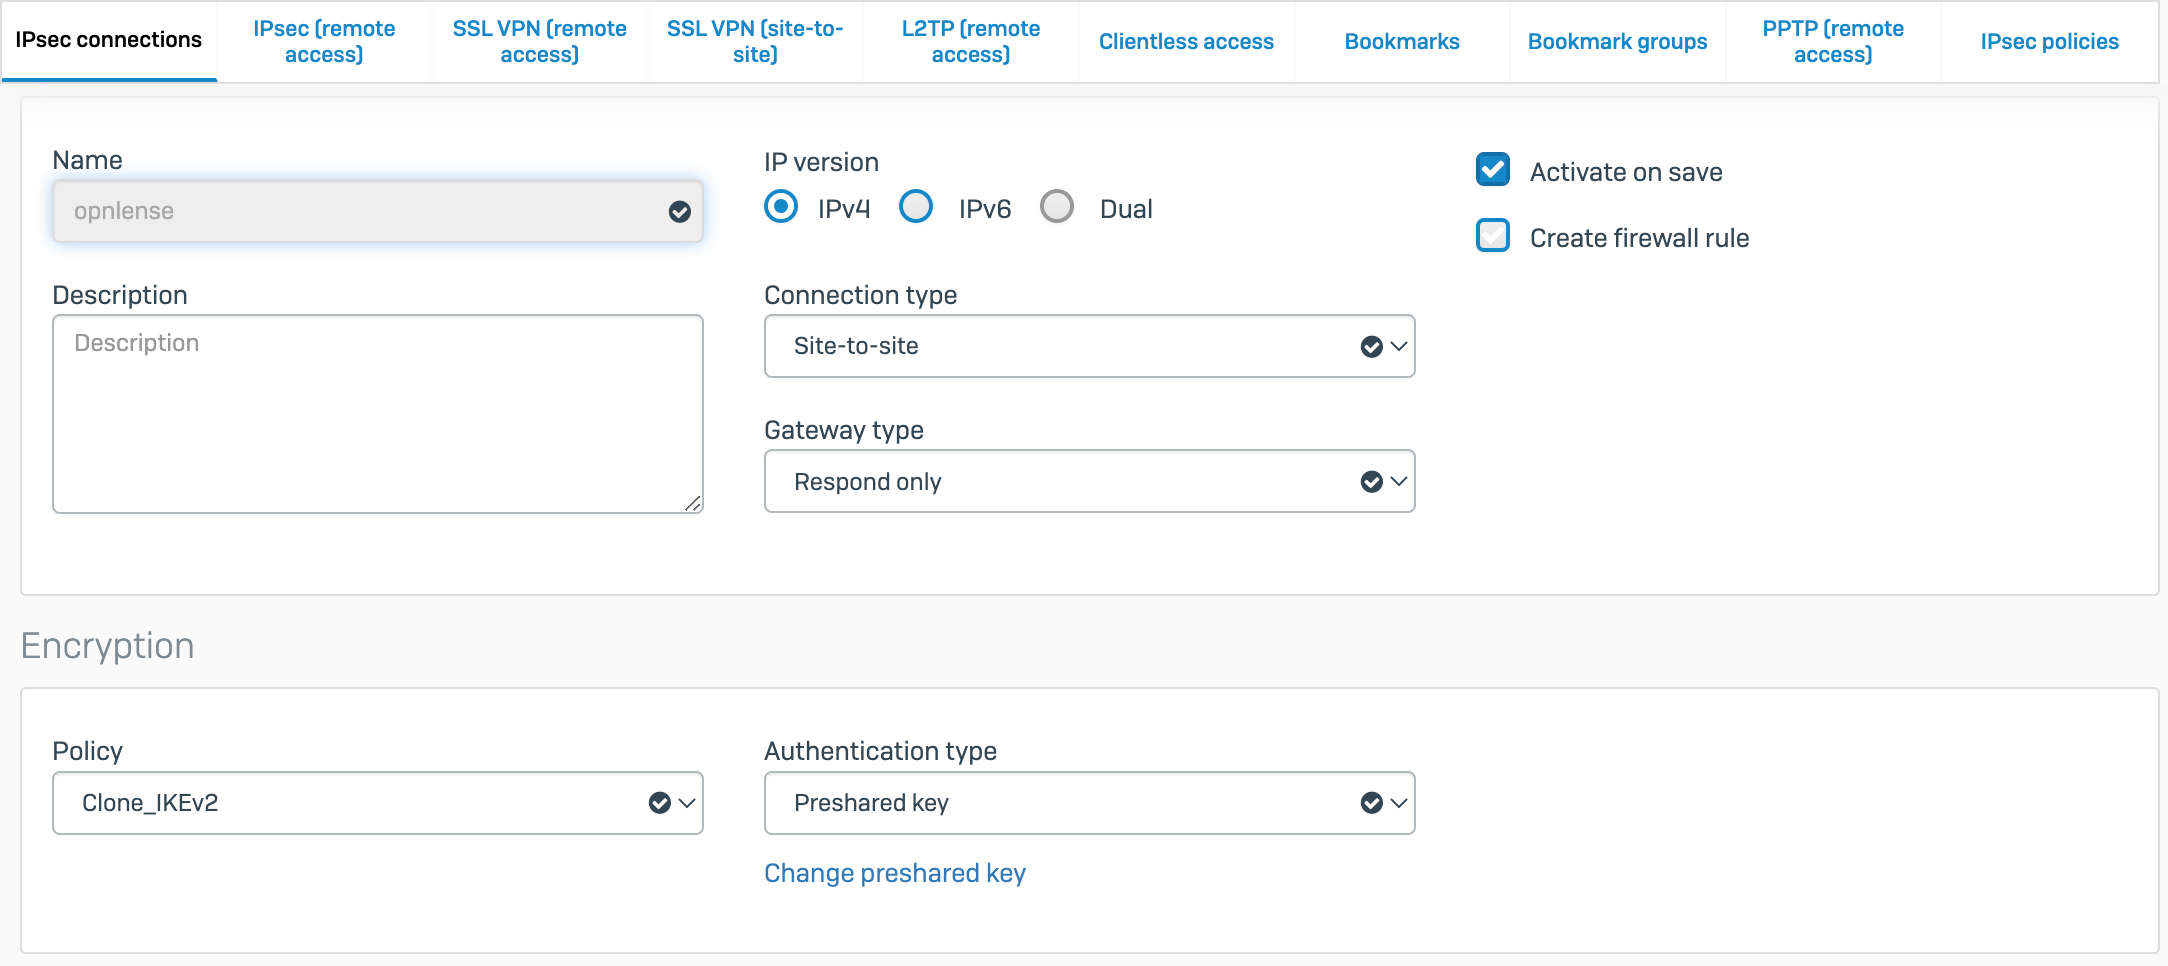The width and height of the screenshot is (2168, 966).
Task: Expand the Connection type dropdown arrow
Action: (1399, 347)
